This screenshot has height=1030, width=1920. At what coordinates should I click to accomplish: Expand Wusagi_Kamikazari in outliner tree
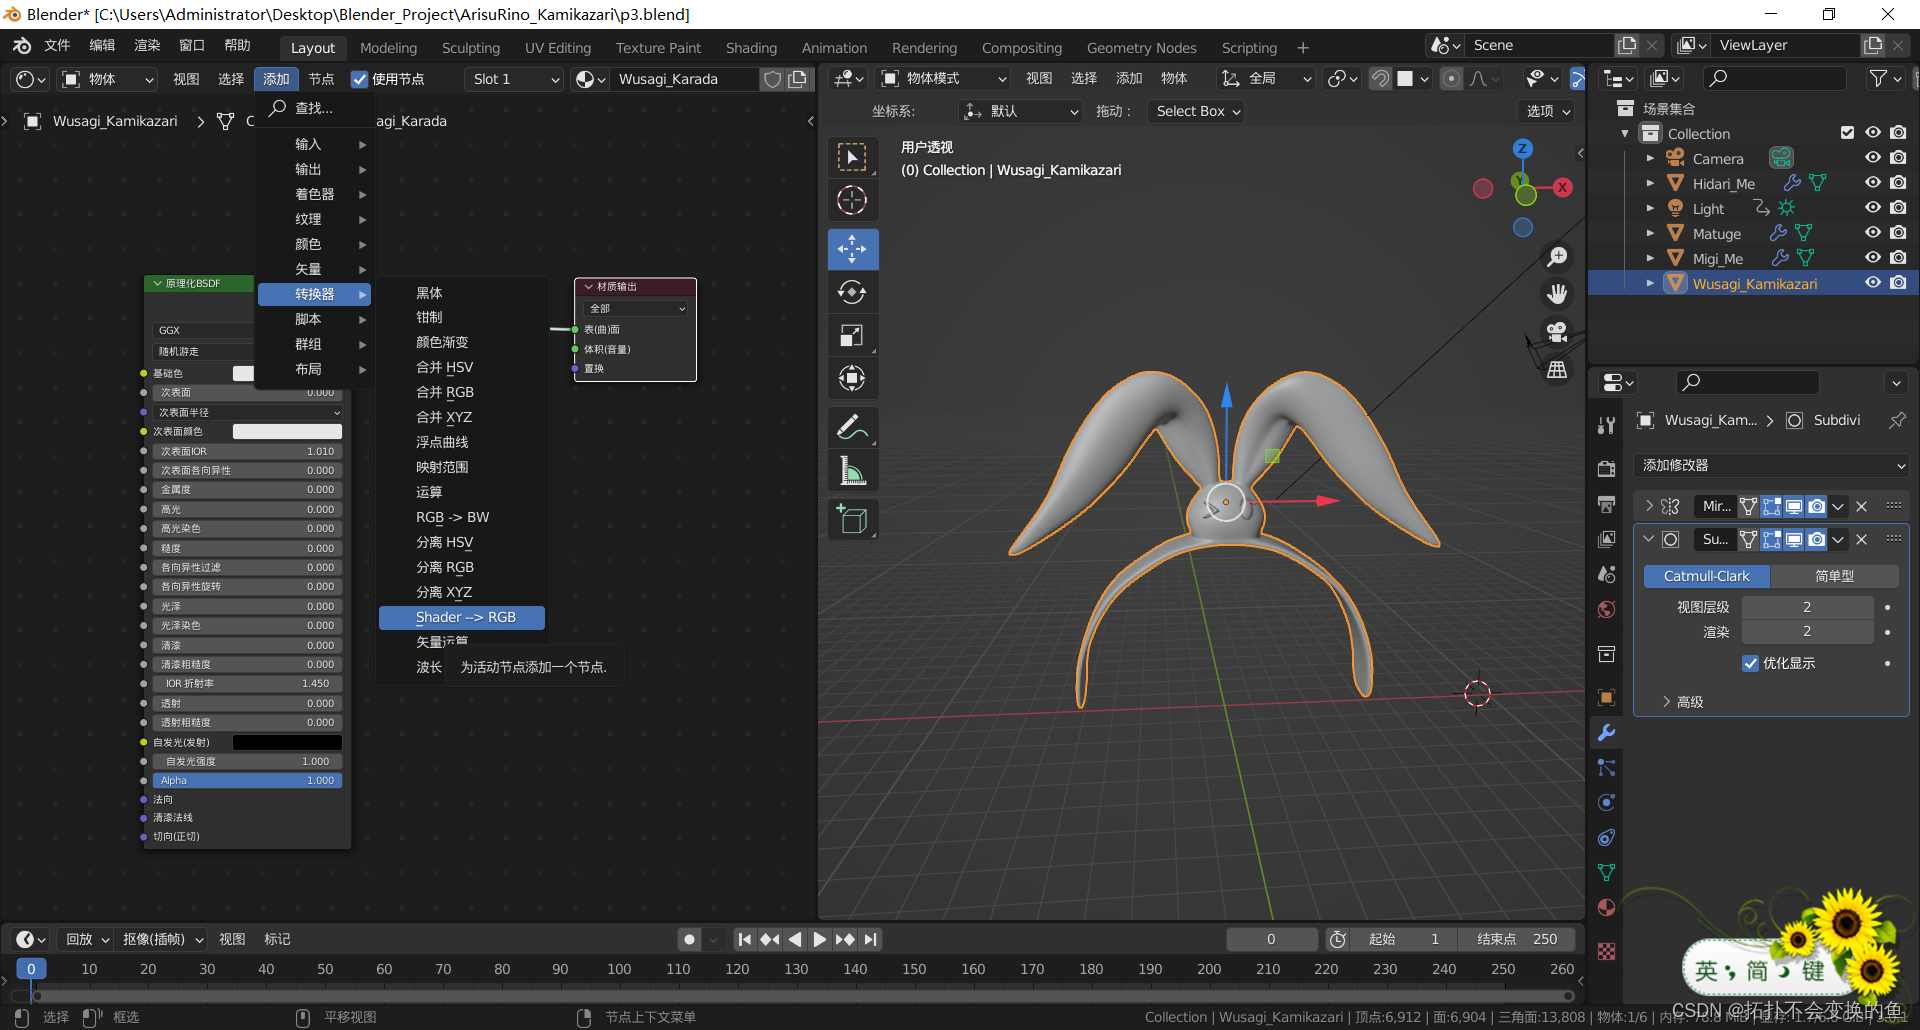1650,284
